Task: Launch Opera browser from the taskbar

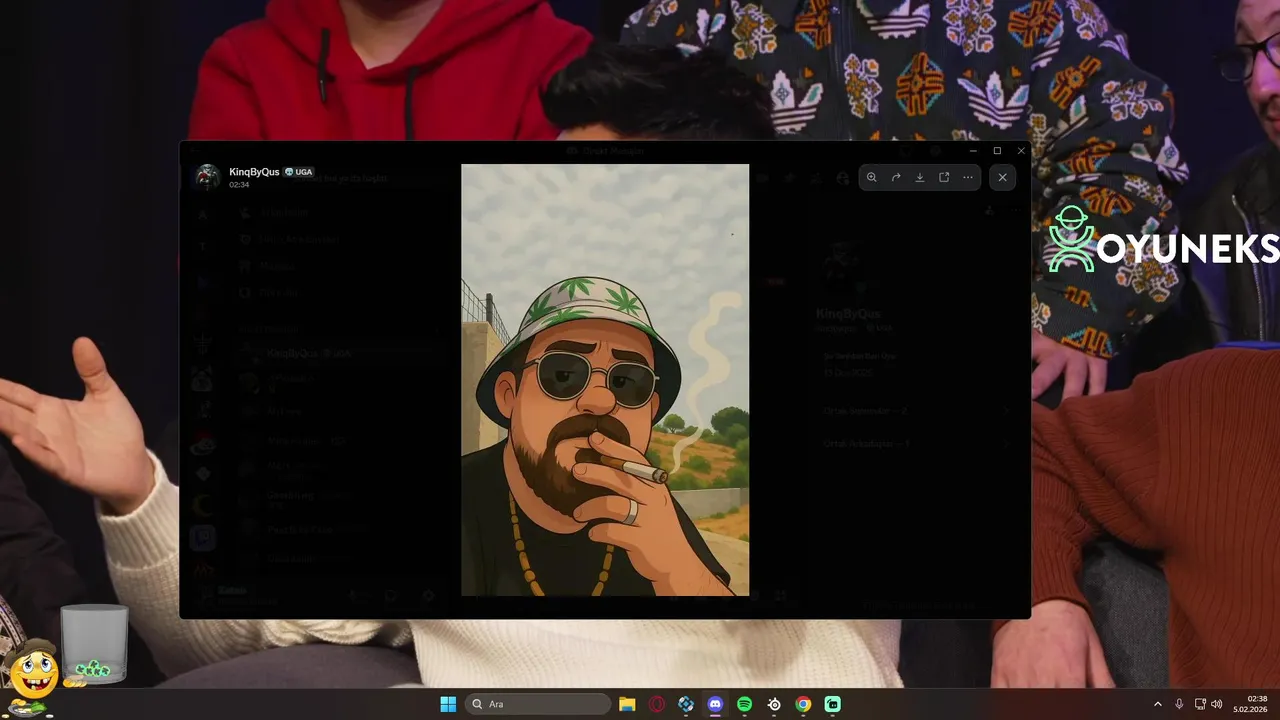Action: tap(657, 704)
